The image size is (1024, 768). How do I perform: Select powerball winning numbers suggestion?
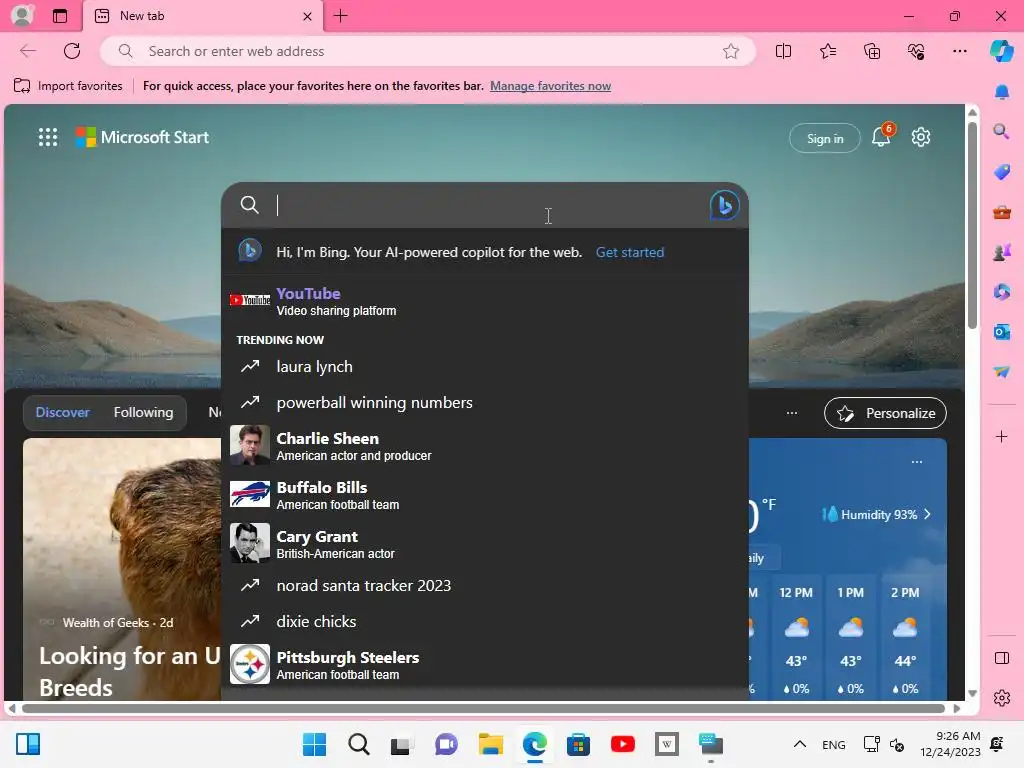click(485, 402)
